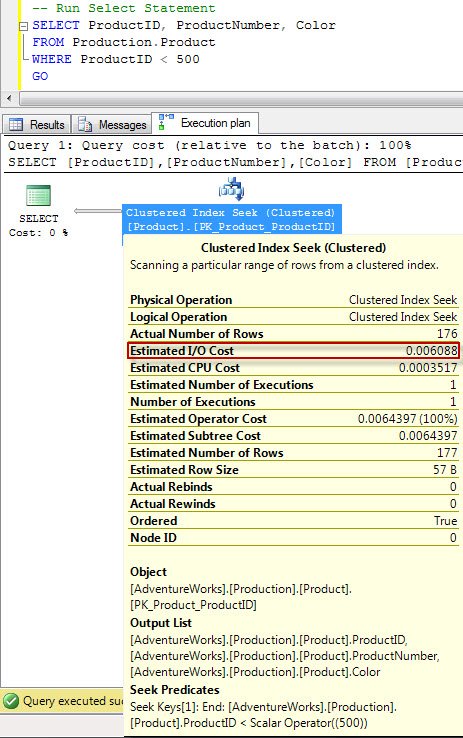
Task: Select the Clustered Index Seek node label
Action: pyautogui.click(x=231, y=219)
